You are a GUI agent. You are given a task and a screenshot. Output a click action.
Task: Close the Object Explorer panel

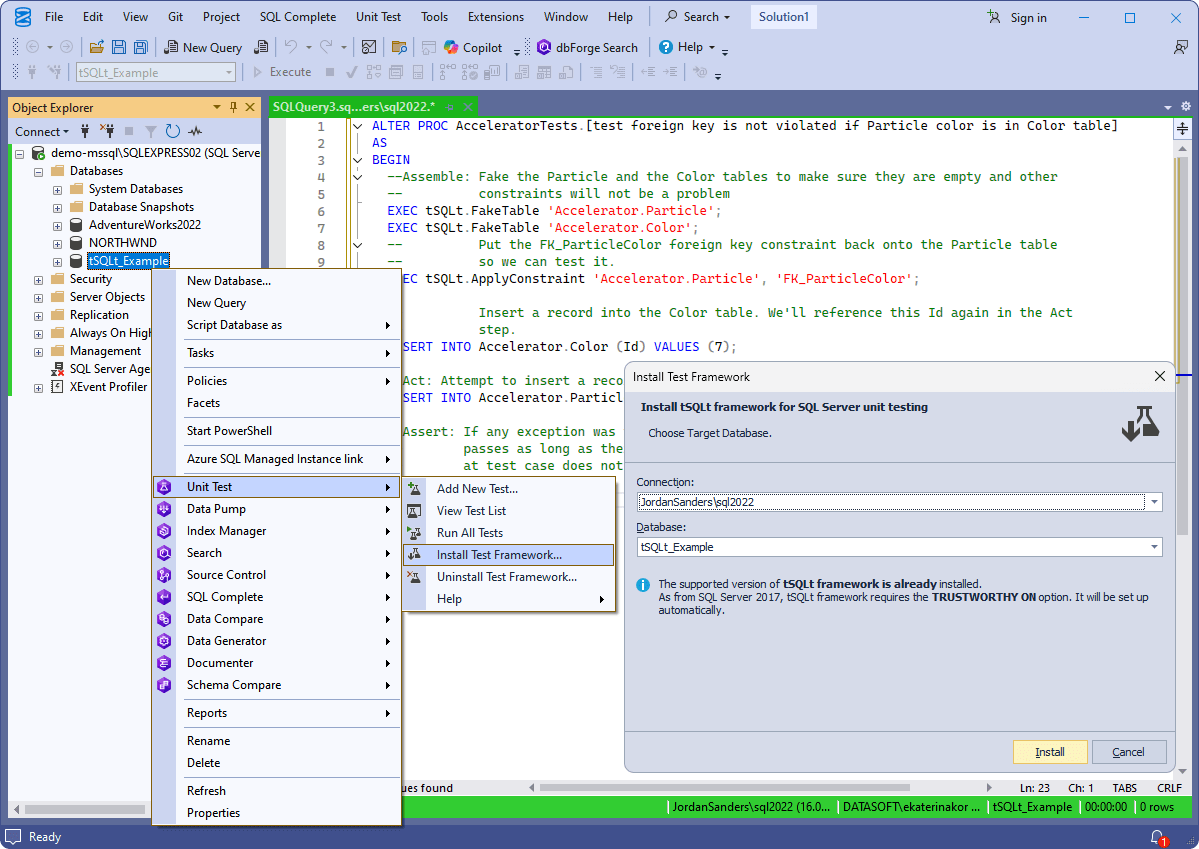coord(250,107)
